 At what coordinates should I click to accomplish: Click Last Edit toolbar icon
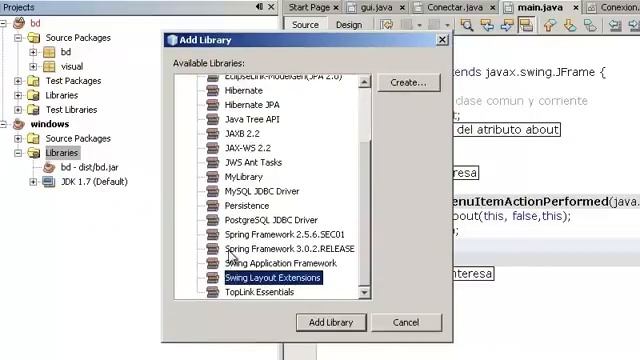coord(387,25)
